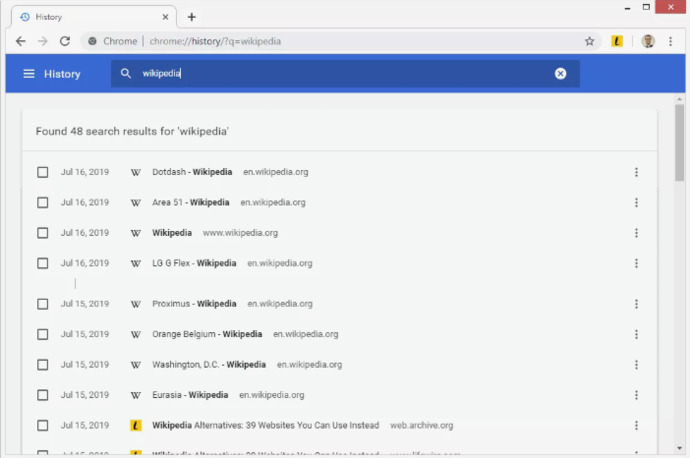Open the Washington, D.C. - Wikipedia link
Screen dimensions: 690x458
[209, 365]
